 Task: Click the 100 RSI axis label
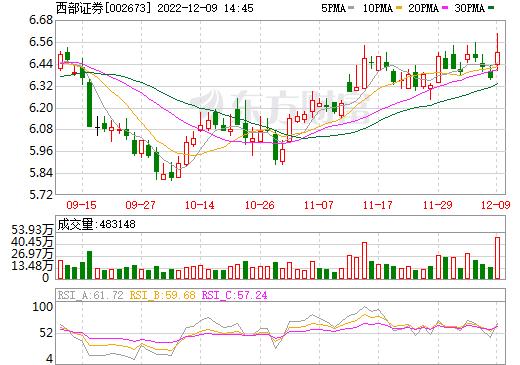pos(43,307)
